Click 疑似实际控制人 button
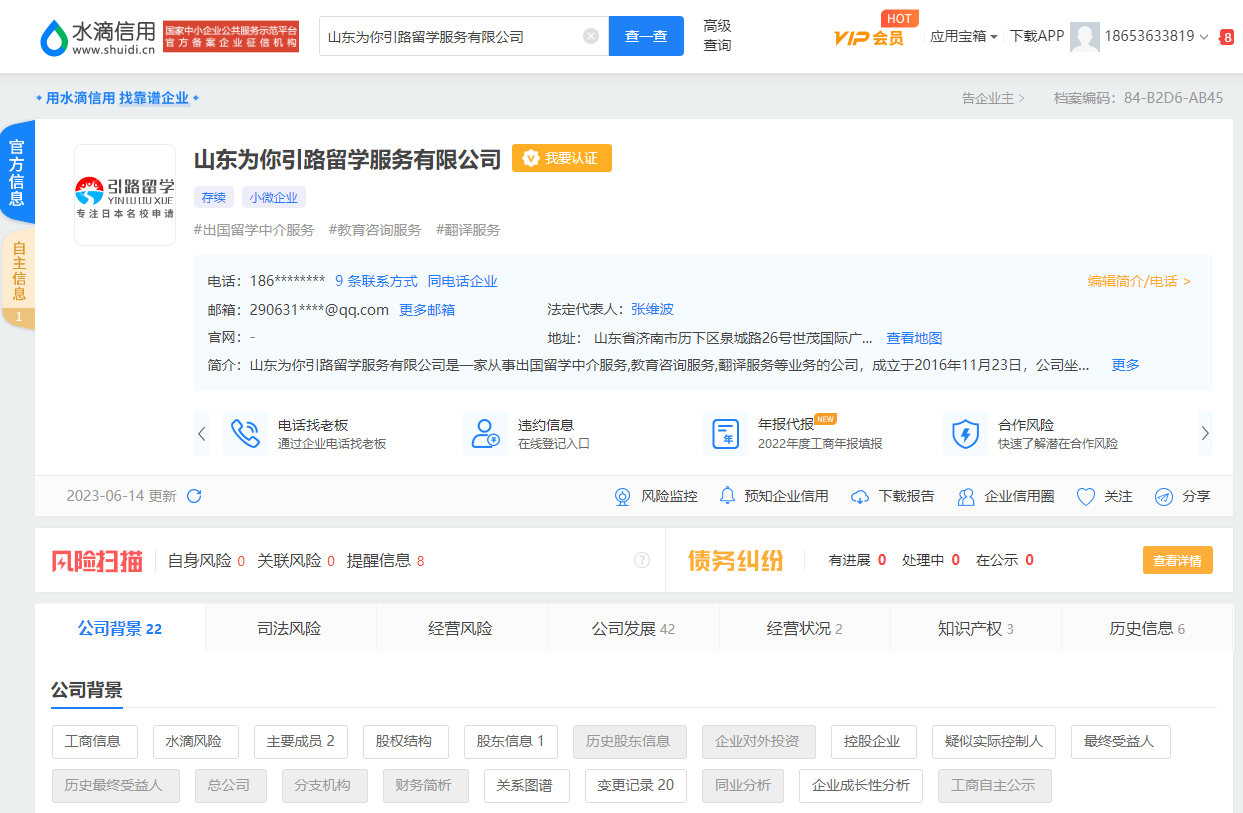1243x813 pixels. click(993, 742)
